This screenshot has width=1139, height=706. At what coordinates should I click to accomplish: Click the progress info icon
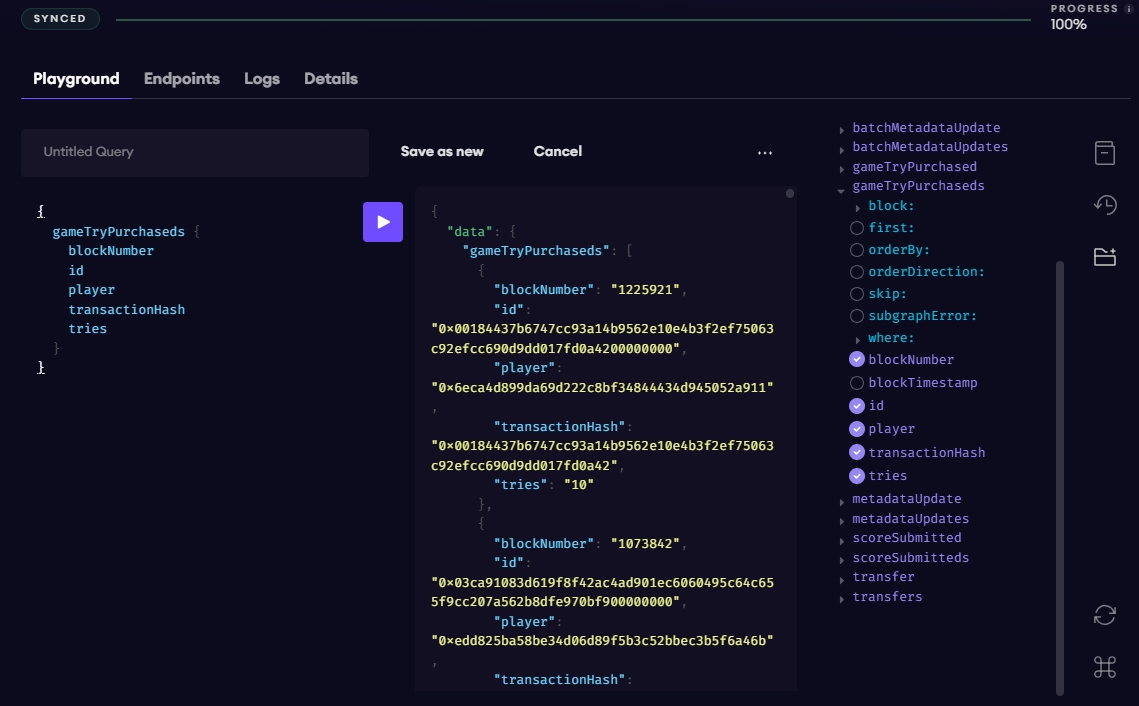(1129, 9)
